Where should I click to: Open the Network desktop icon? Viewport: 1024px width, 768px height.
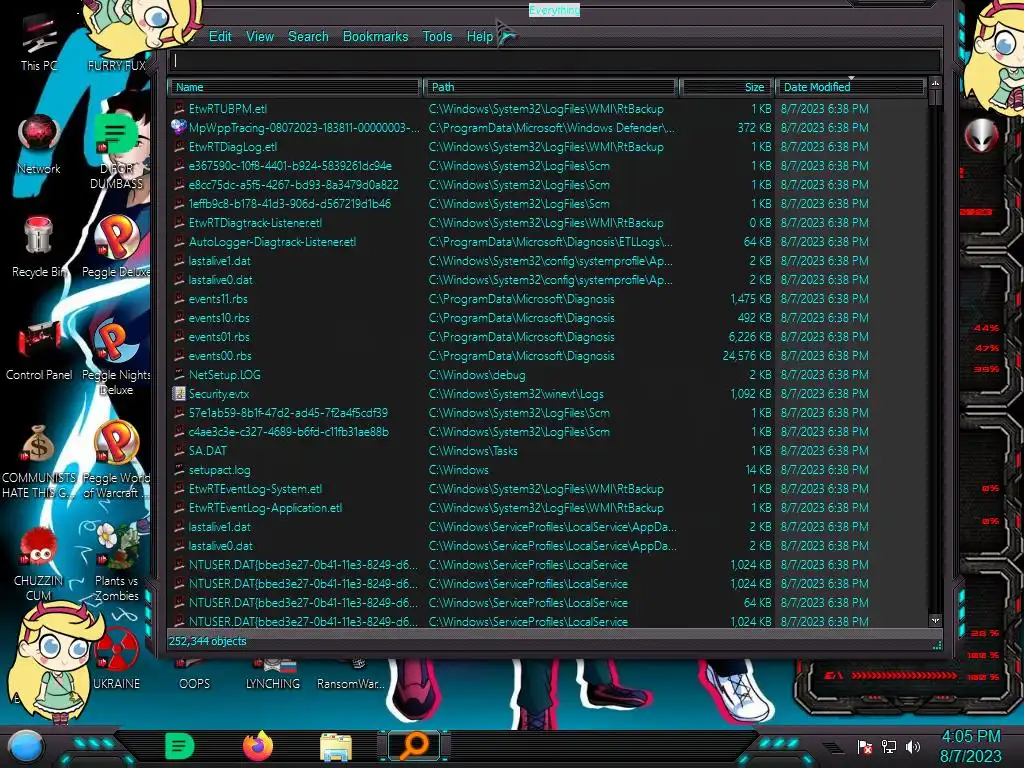coord(39,144)
